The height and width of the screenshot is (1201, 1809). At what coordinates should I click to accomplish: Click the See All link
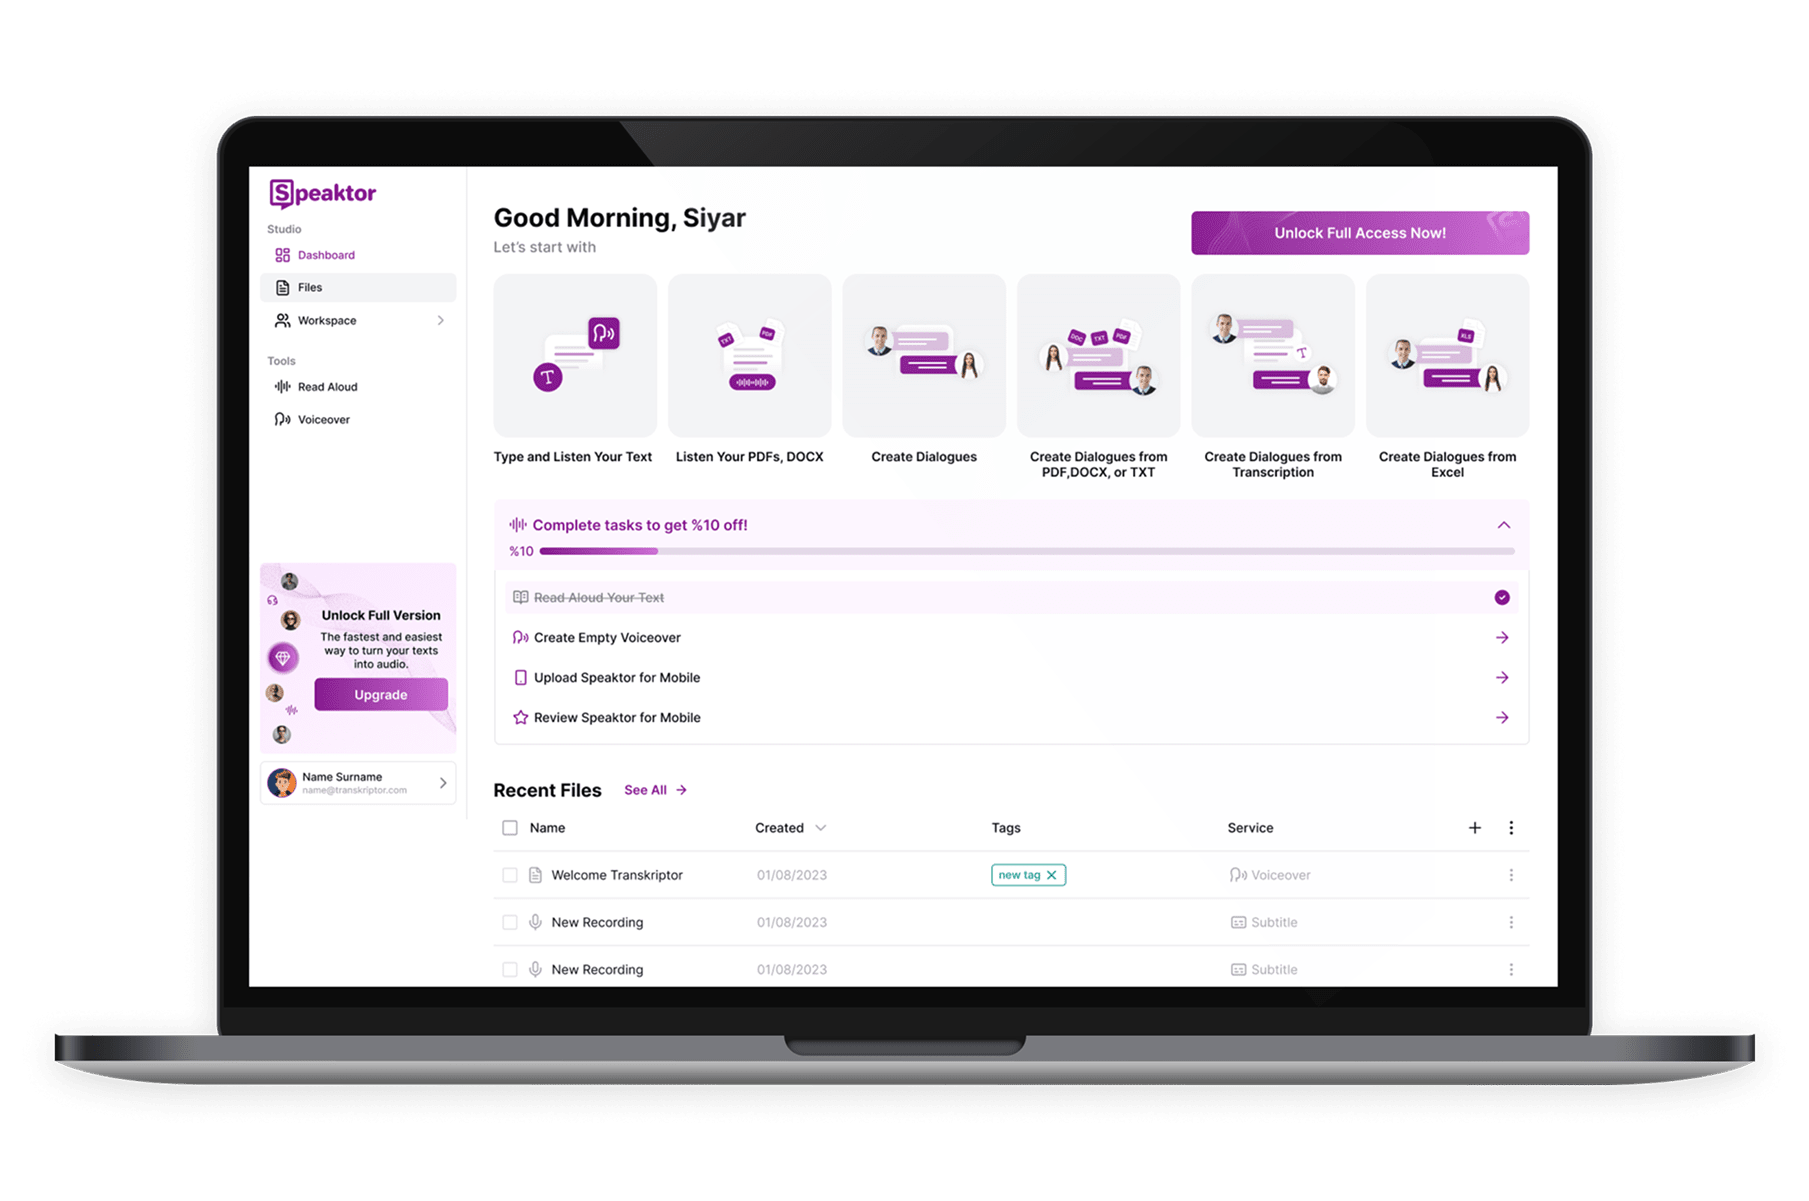pos(655,790)
